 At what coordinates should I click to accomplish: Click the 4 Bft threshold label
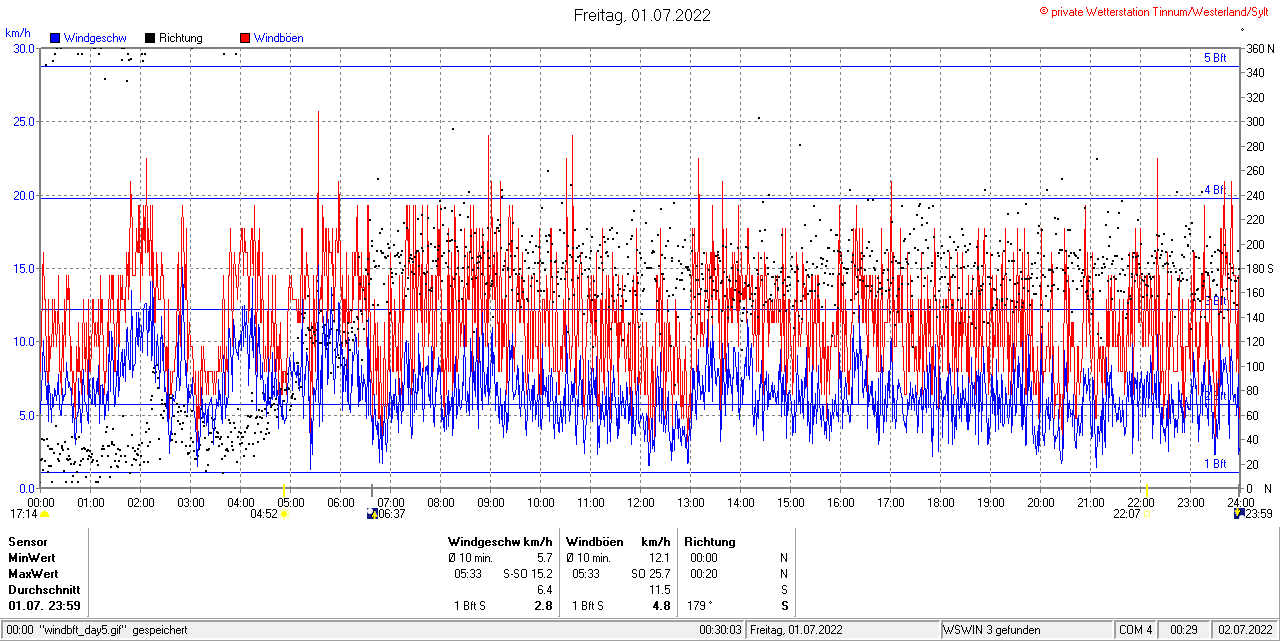1215,189
